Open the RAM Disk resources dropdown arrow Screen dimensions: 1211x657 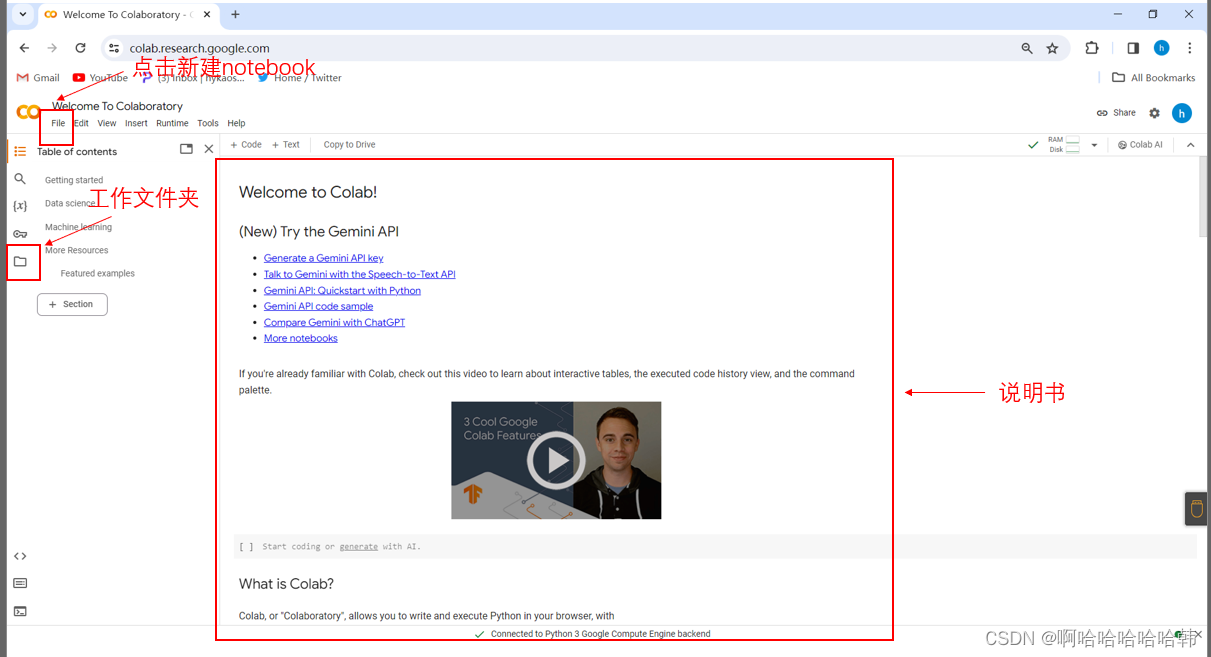[x=1094, y=145]
